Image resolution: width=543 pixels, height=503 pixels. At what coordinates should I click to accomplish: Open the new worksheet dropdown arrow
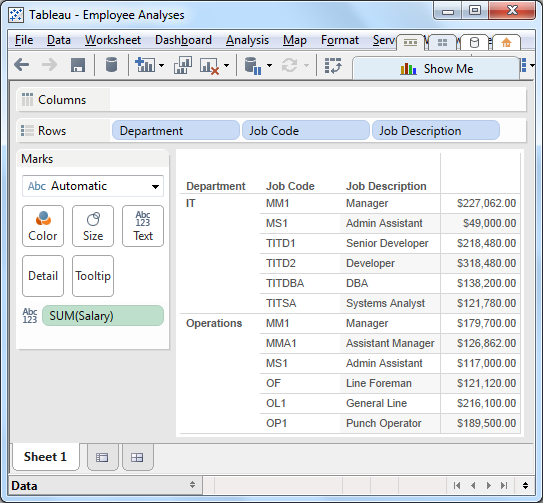(161, 65)
